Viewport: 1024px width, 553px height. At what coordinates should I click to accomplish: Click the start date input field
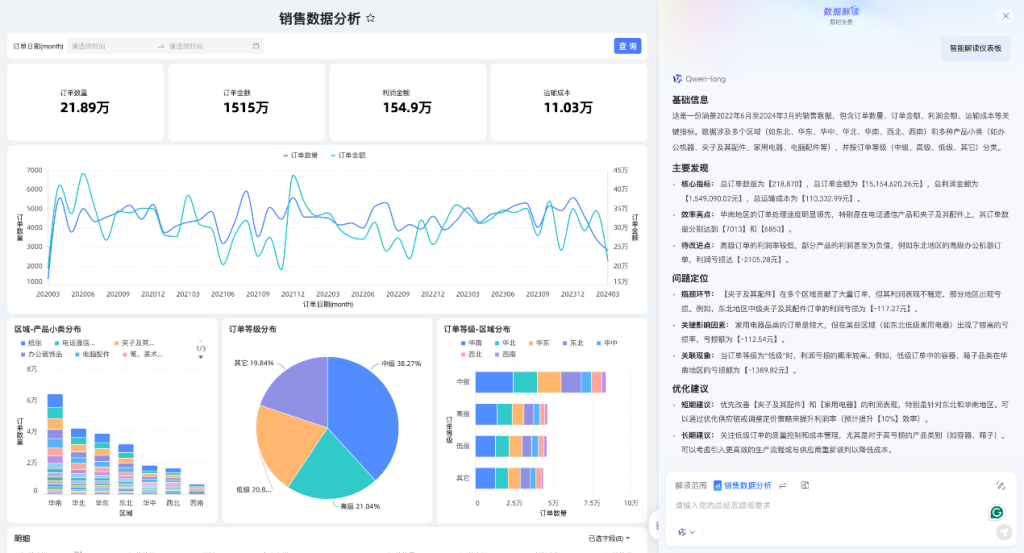click(x=110, y=46)
